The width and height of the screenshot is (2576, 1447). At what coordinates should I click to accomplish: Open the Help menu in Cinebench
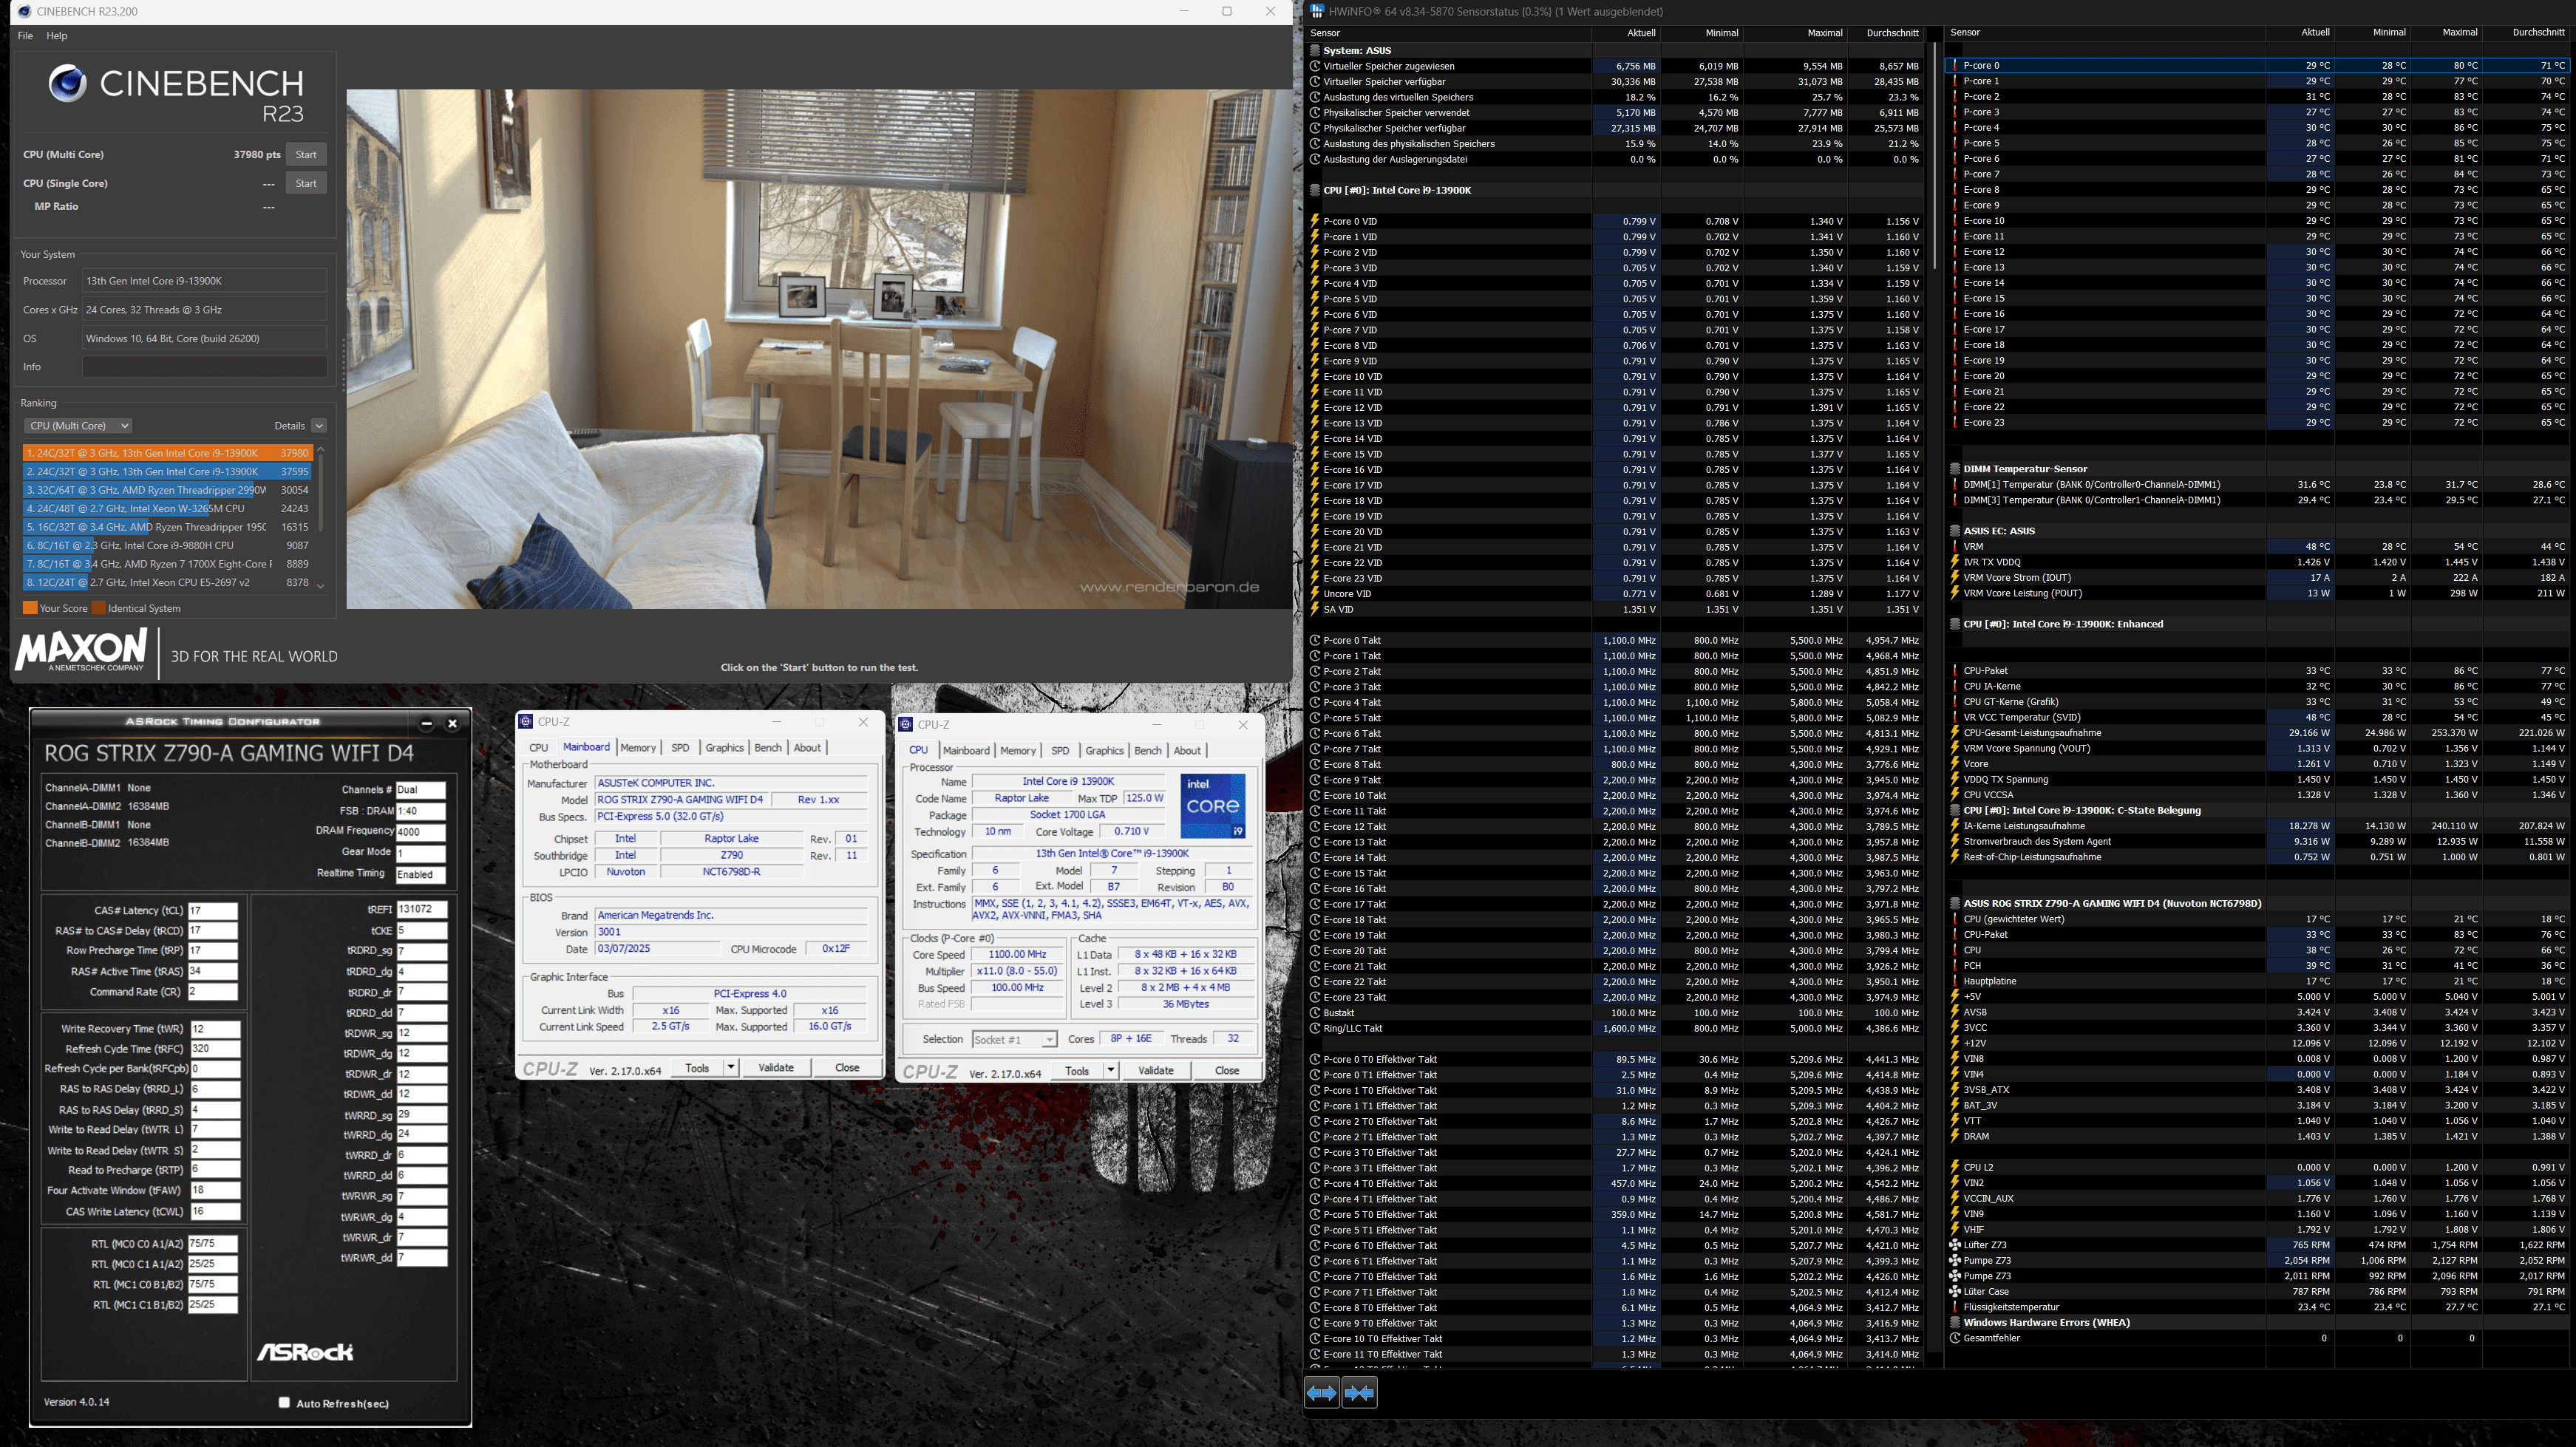57,36
